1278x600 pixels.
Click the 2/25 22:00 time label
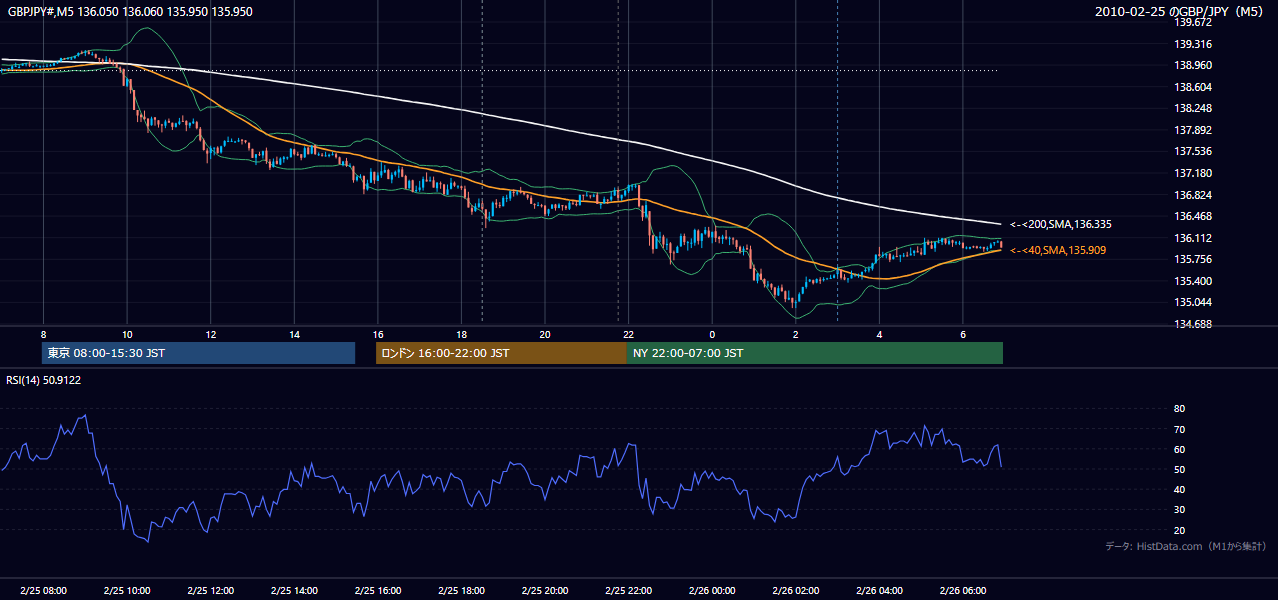[628, 591]
